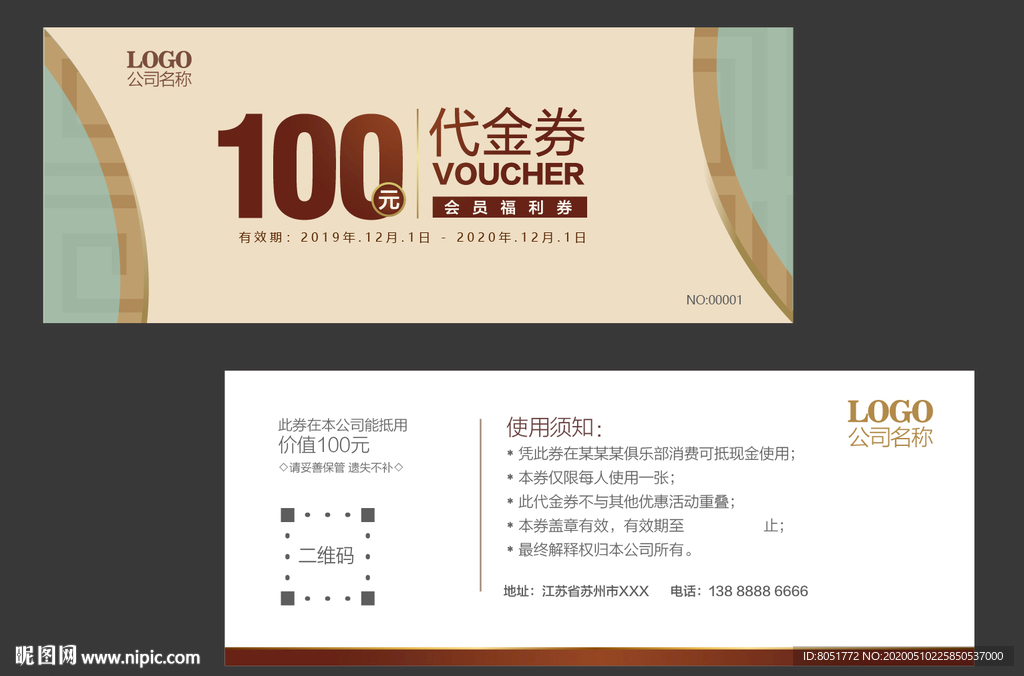Image resolution: width=1024 pixels, height=676 pixels.
Task: Click the 价值100元 text
Action: 324,445
